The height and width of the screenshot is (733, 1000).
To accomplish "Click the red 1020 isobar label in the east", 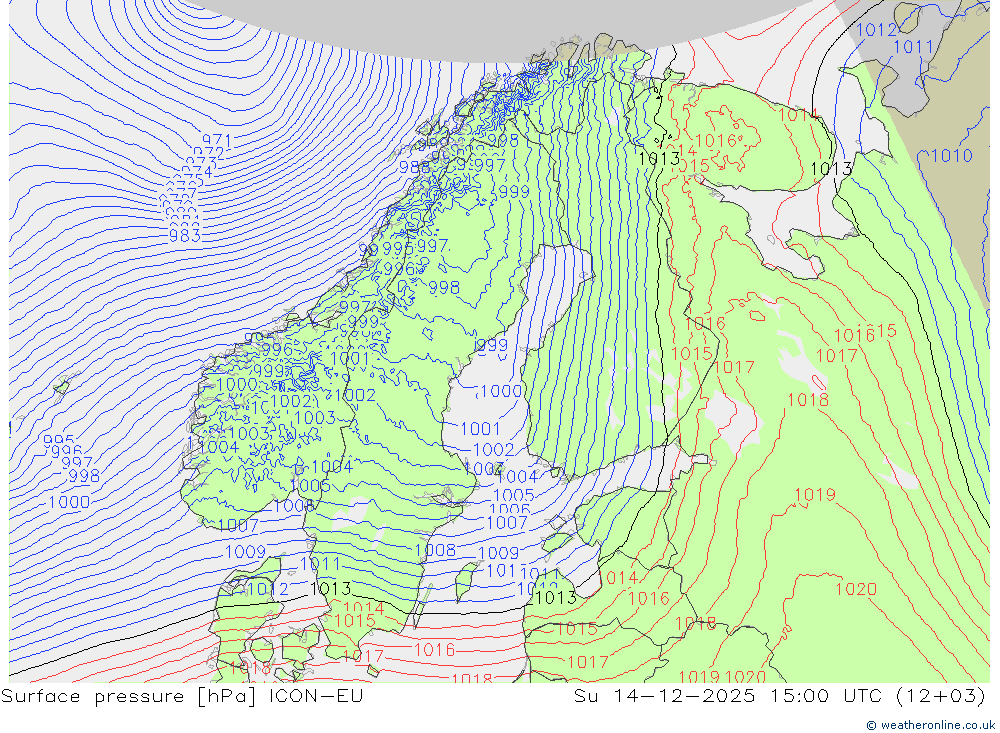I will click(856, 589).
